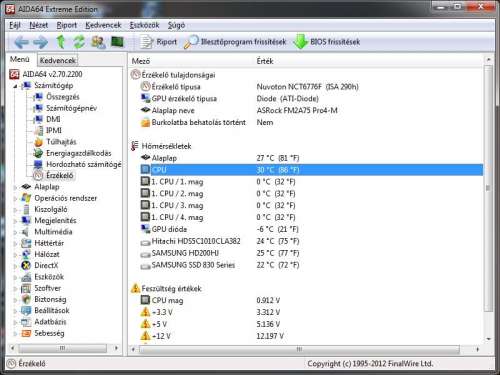The width and height of the screenshot is (500, 375).
Task: Select the Alaplap neve row
Action: pyautogui.click(x=306, y=110)
